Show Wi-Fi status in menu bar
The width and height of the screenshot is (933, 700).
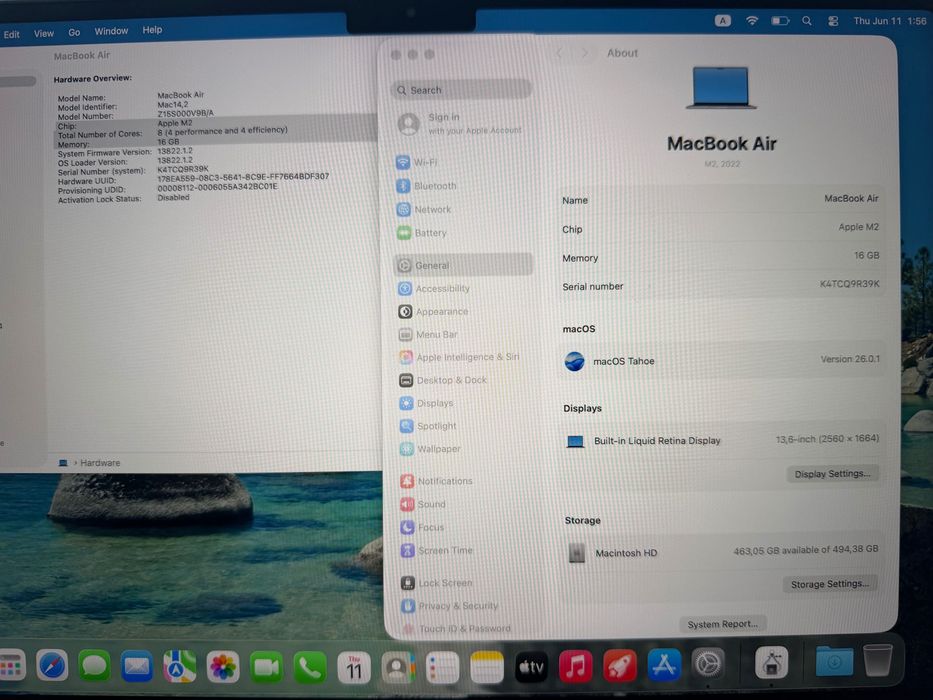click(x=752, y=21)
